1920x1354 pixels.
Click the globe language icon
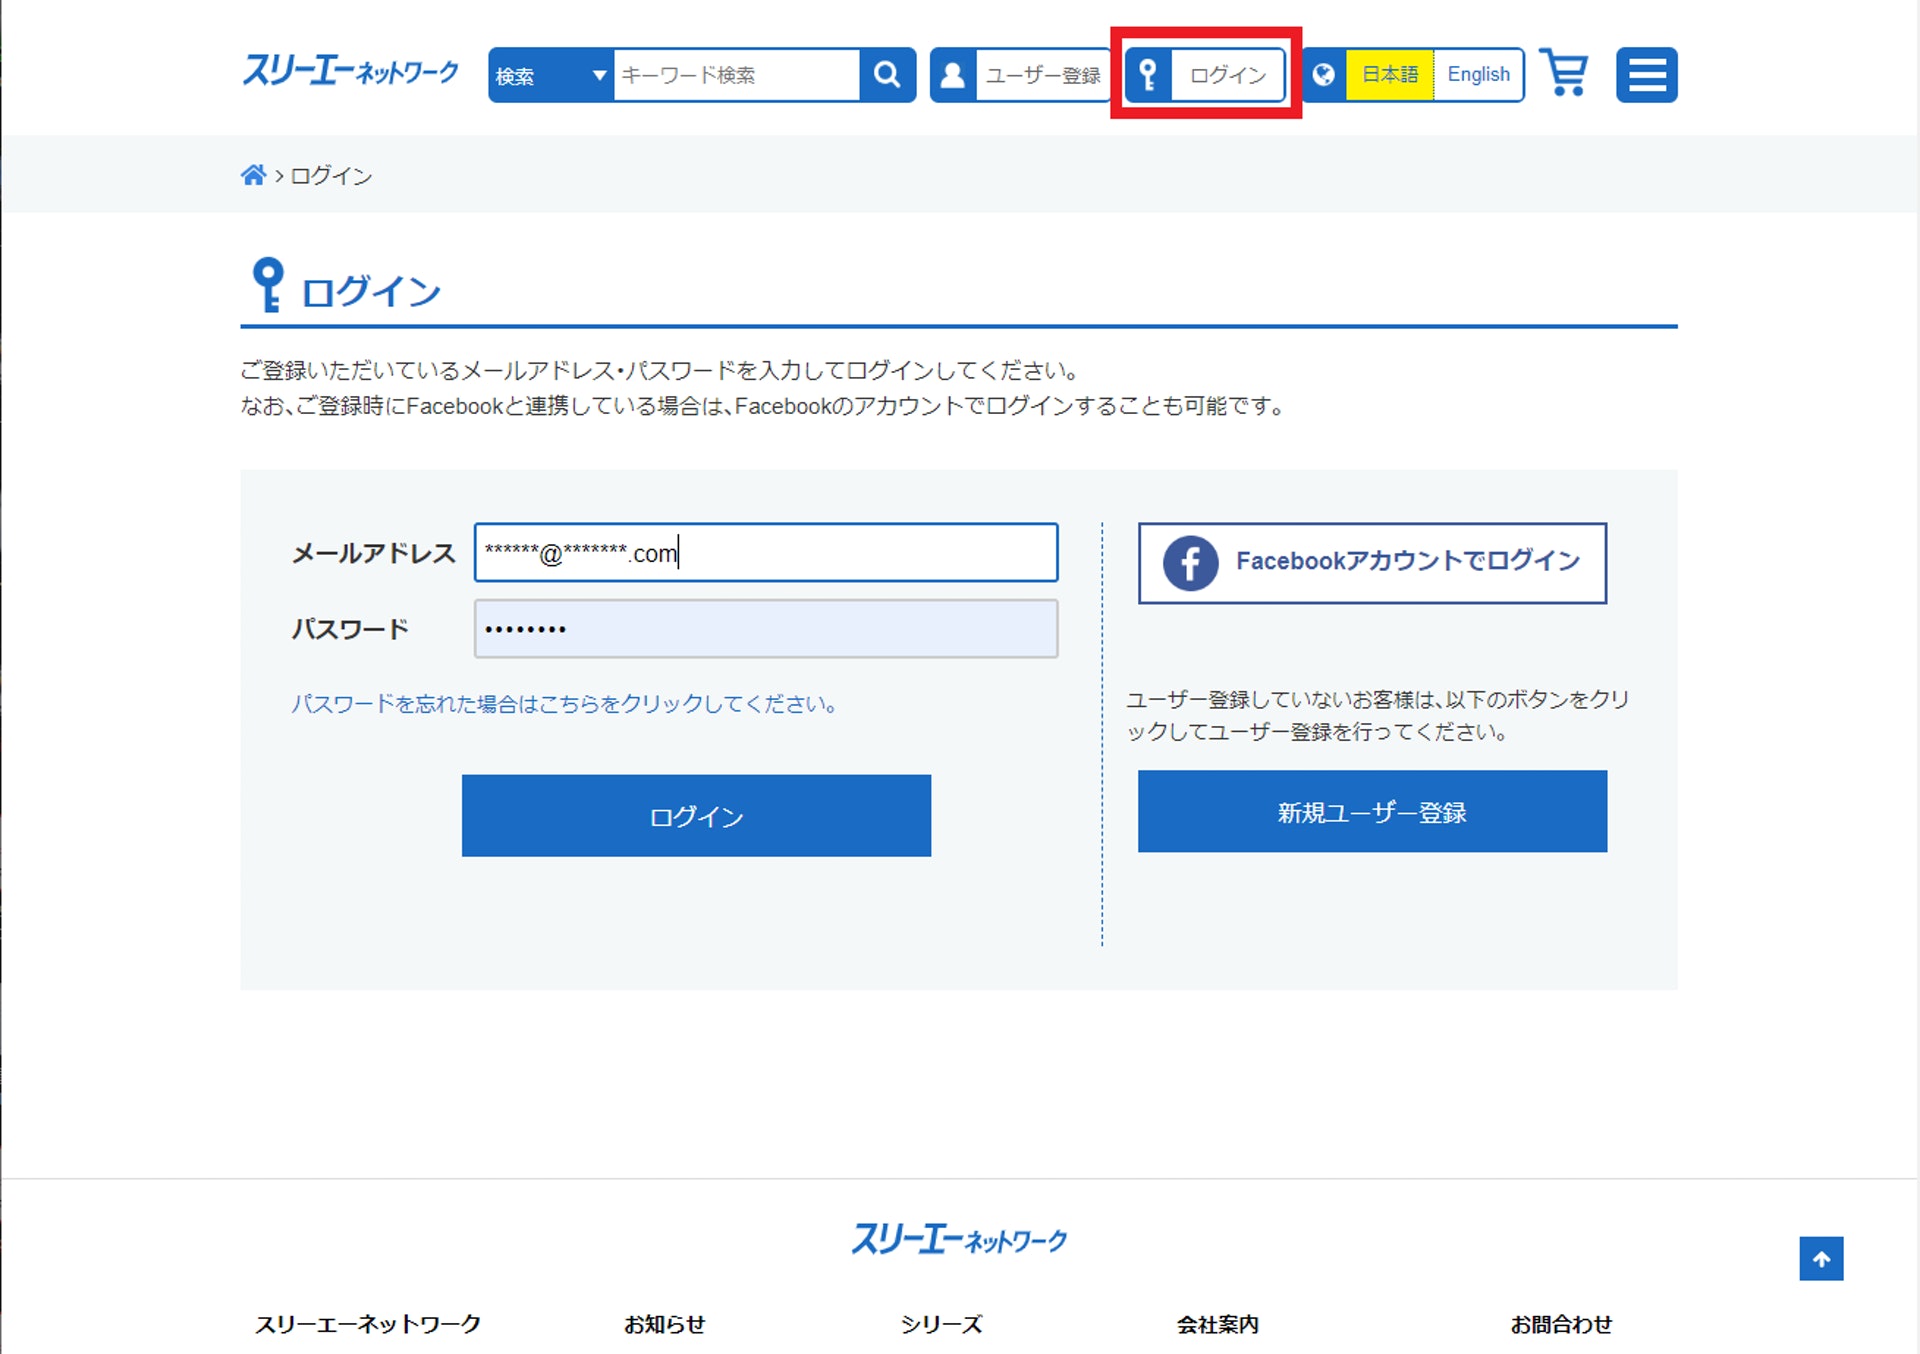[1323, 75]
